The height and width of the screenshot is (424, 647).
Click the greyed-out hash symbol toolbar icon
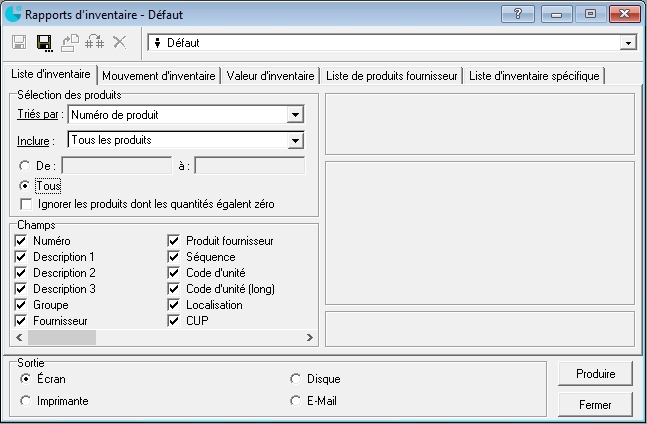click(95, 42)
